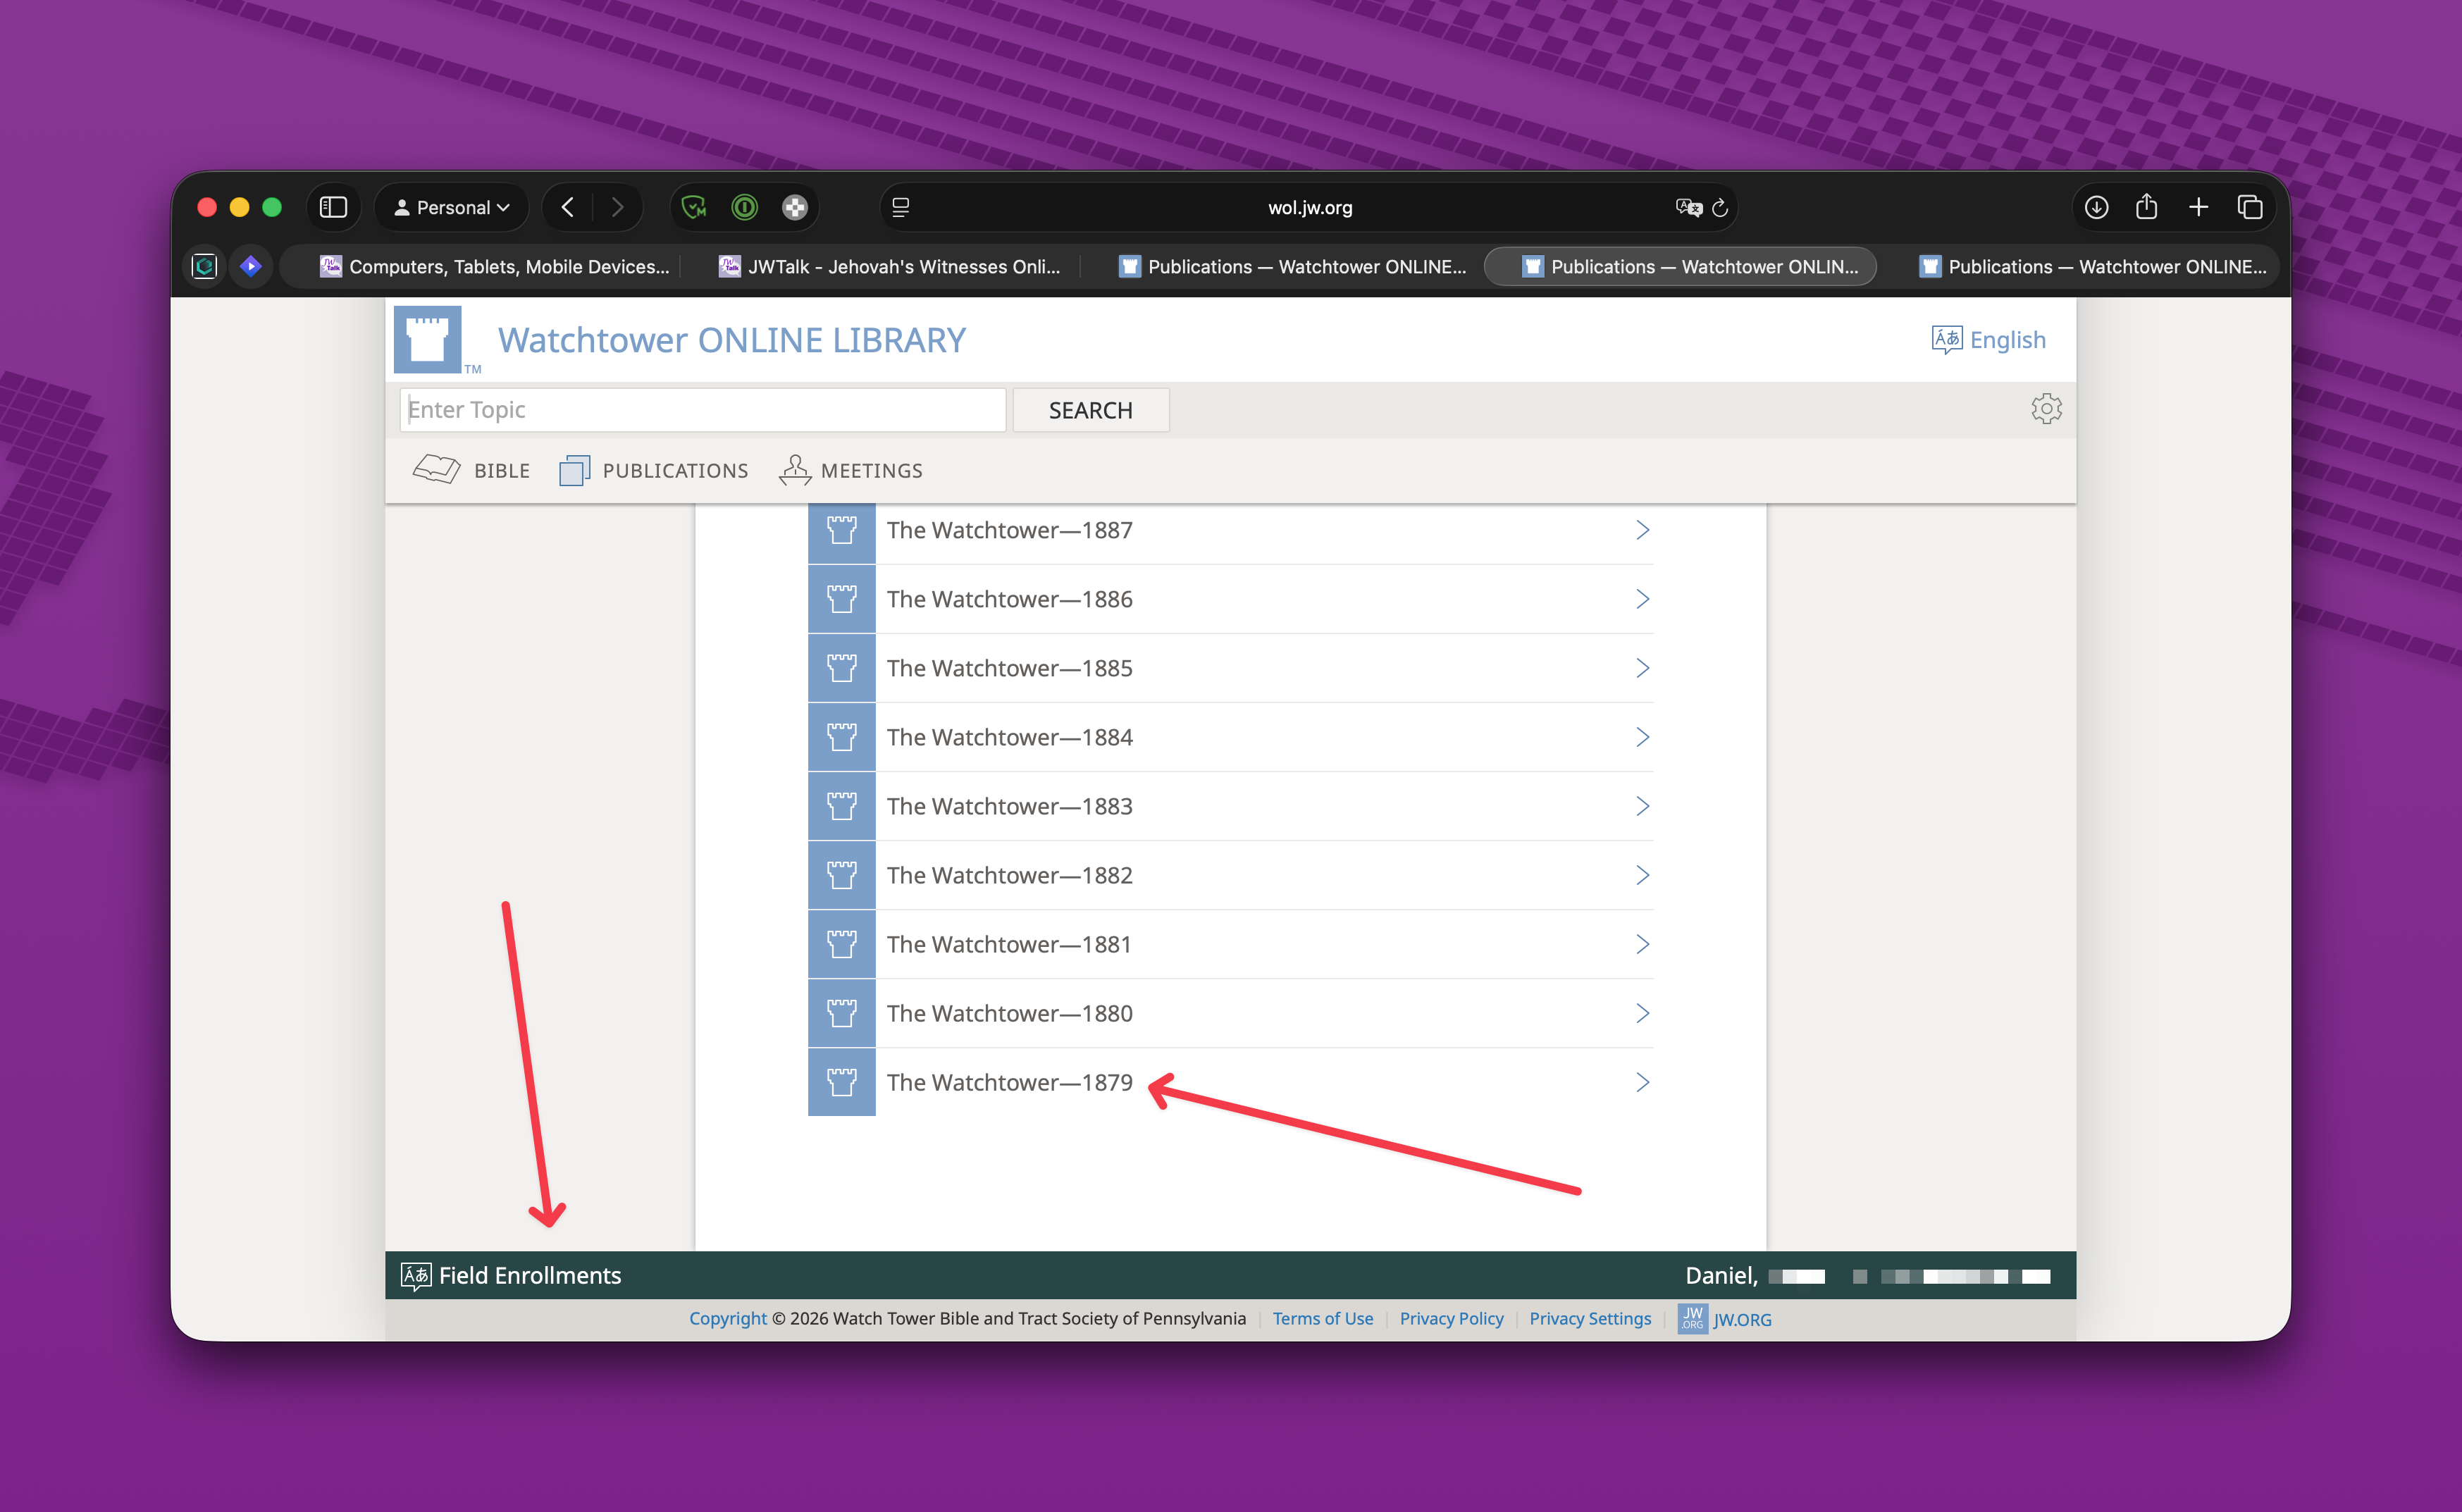The image size is (2462, 1512).
Task: Reload the wol.jw.org page
Action: point(1720,207)
